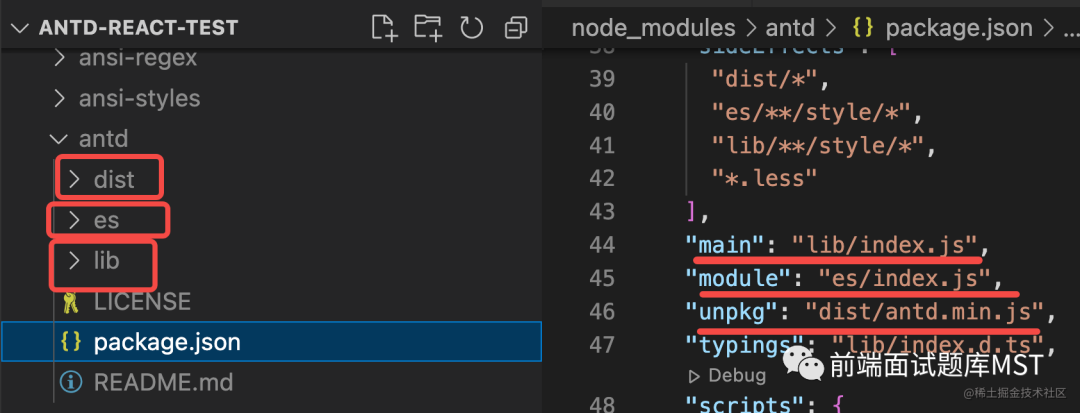
Task: Click the "dist/antd.min.js" value
Action: click(925, 312)
